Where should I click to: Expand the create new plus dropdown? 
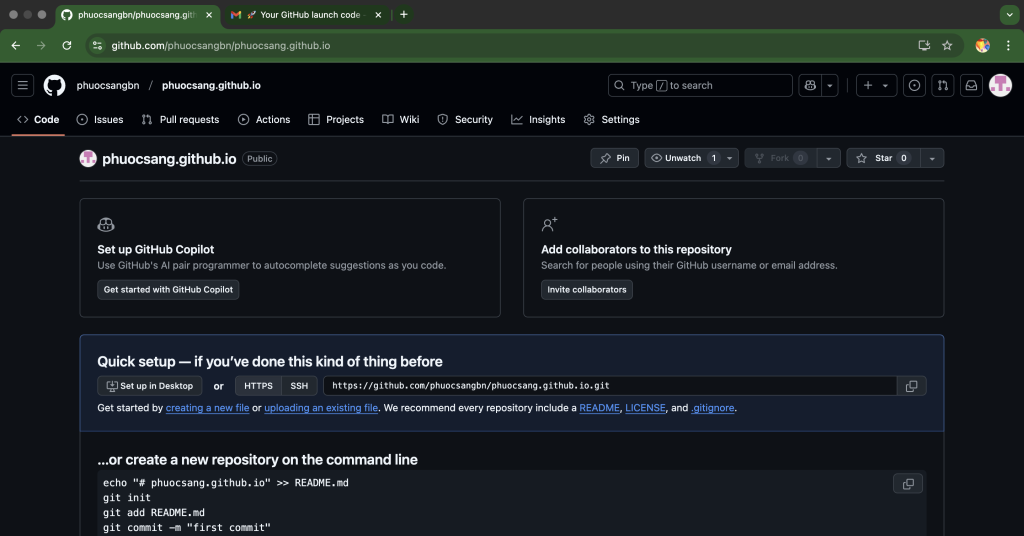876,86
